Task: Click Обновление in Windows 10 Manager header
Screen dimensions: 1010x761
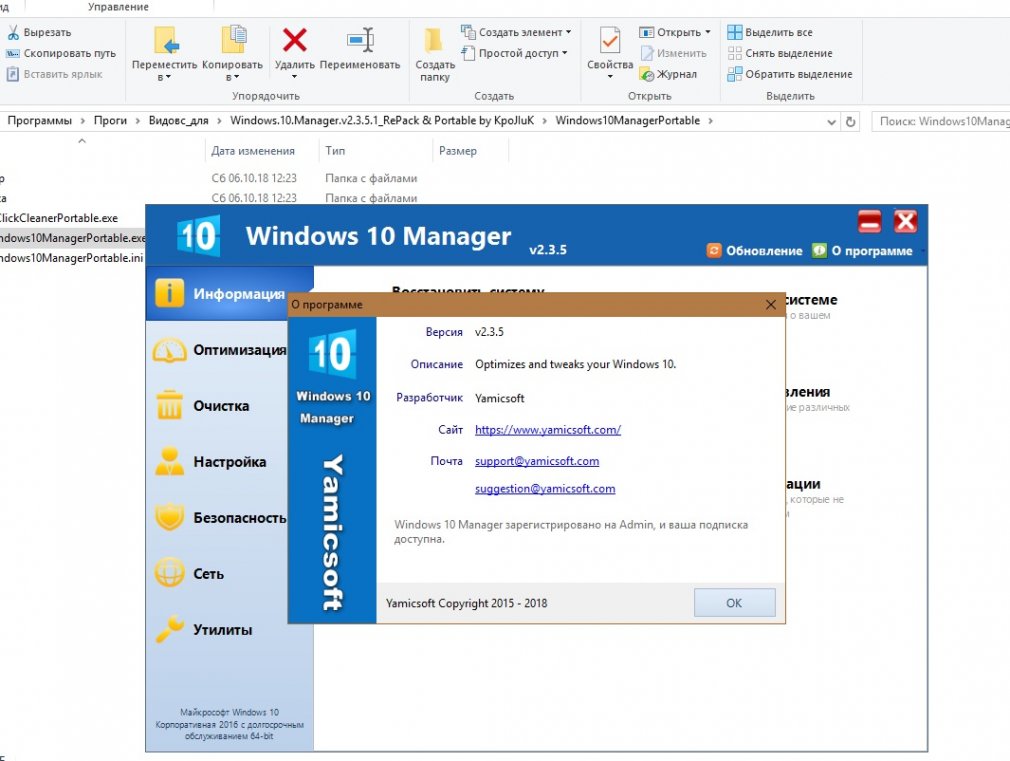Action: 754,251
